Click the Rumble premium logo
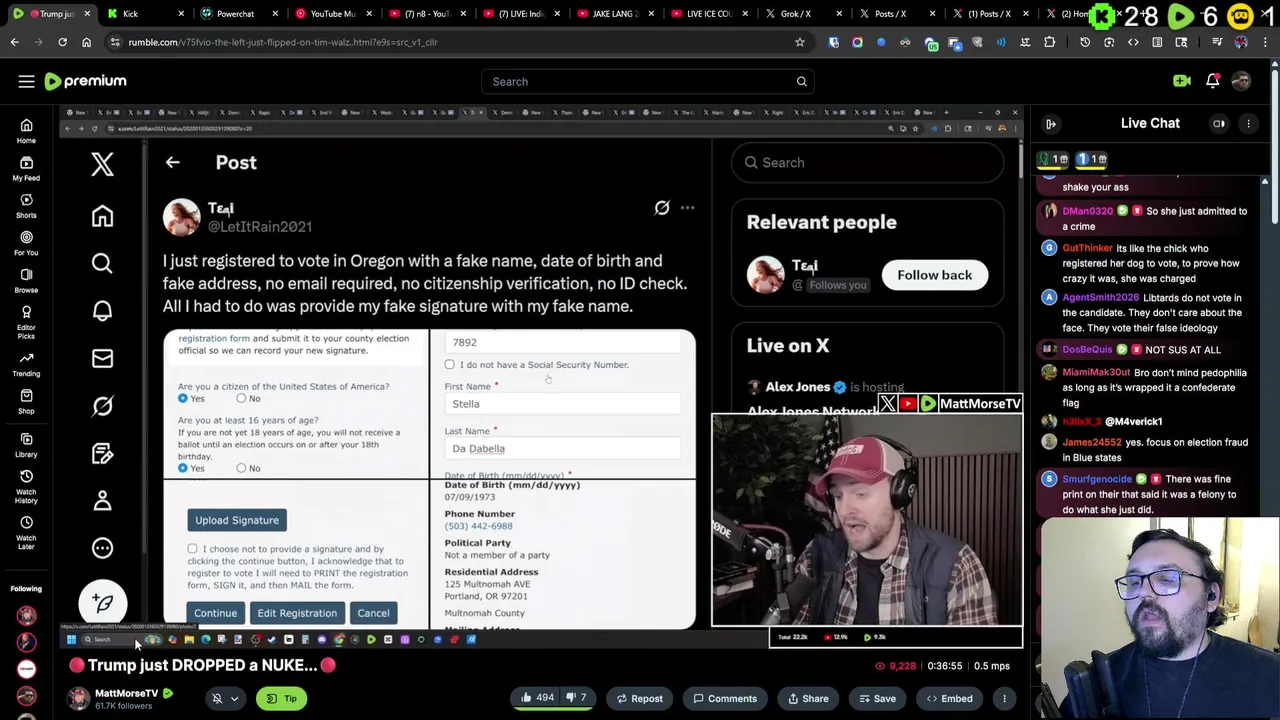 (86, 81)
